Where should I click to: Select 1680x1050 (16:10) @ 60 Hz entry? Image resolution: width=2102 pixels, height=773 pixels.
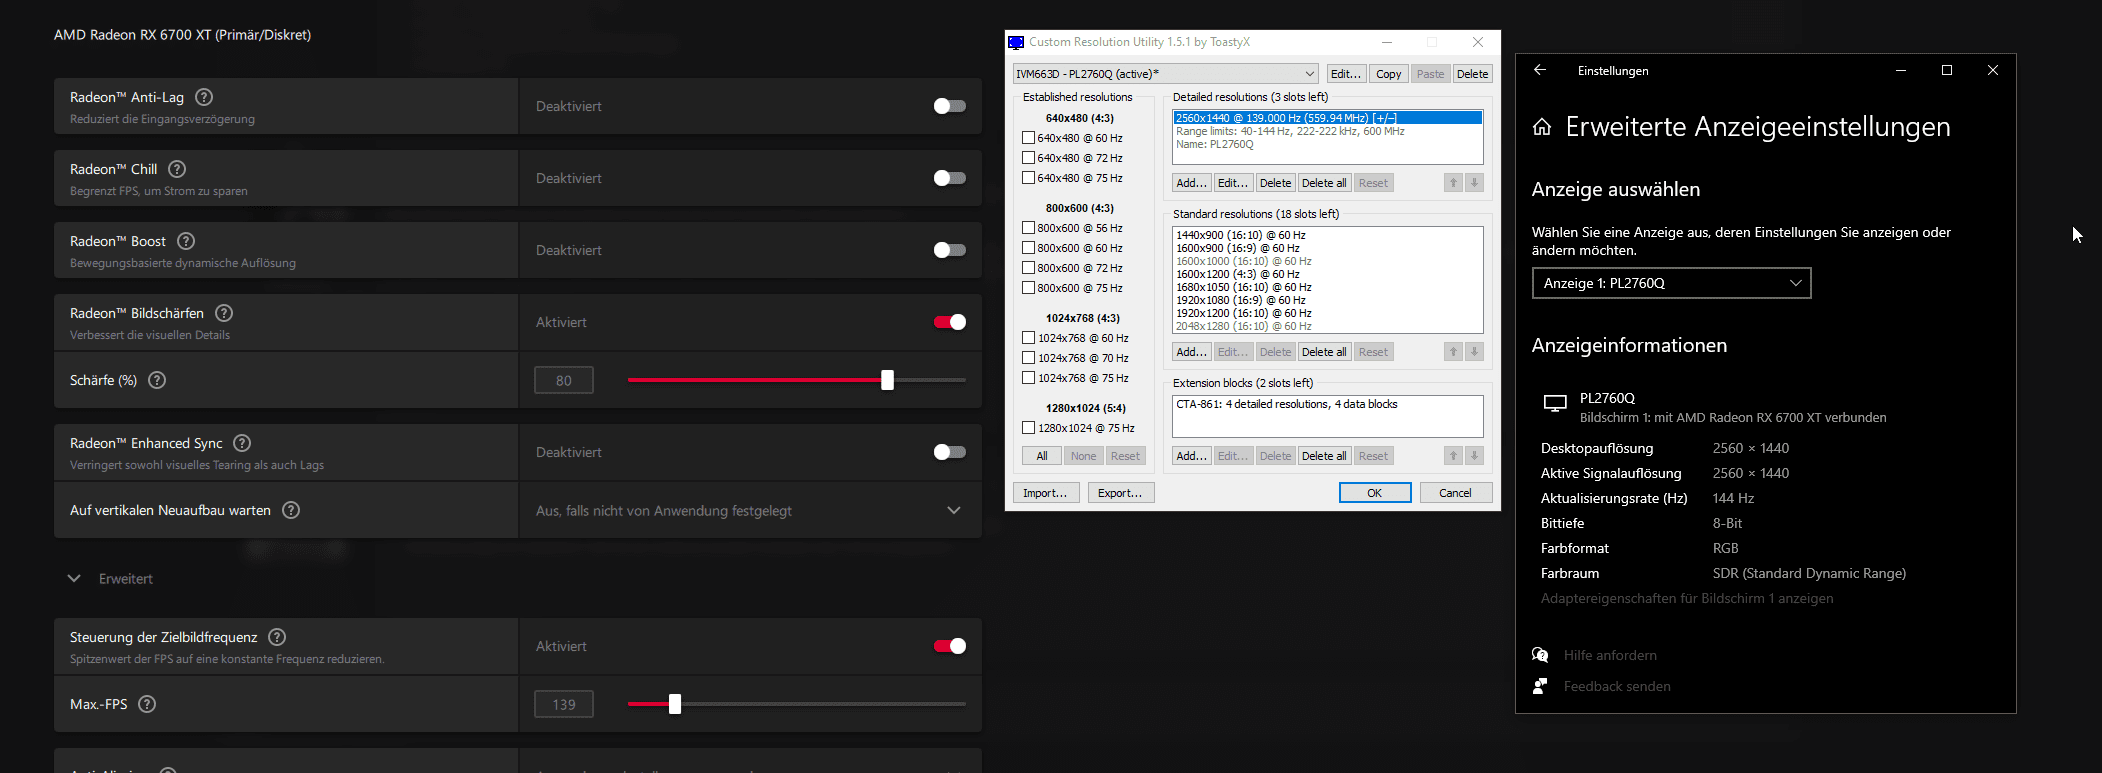click(1244, 287)
